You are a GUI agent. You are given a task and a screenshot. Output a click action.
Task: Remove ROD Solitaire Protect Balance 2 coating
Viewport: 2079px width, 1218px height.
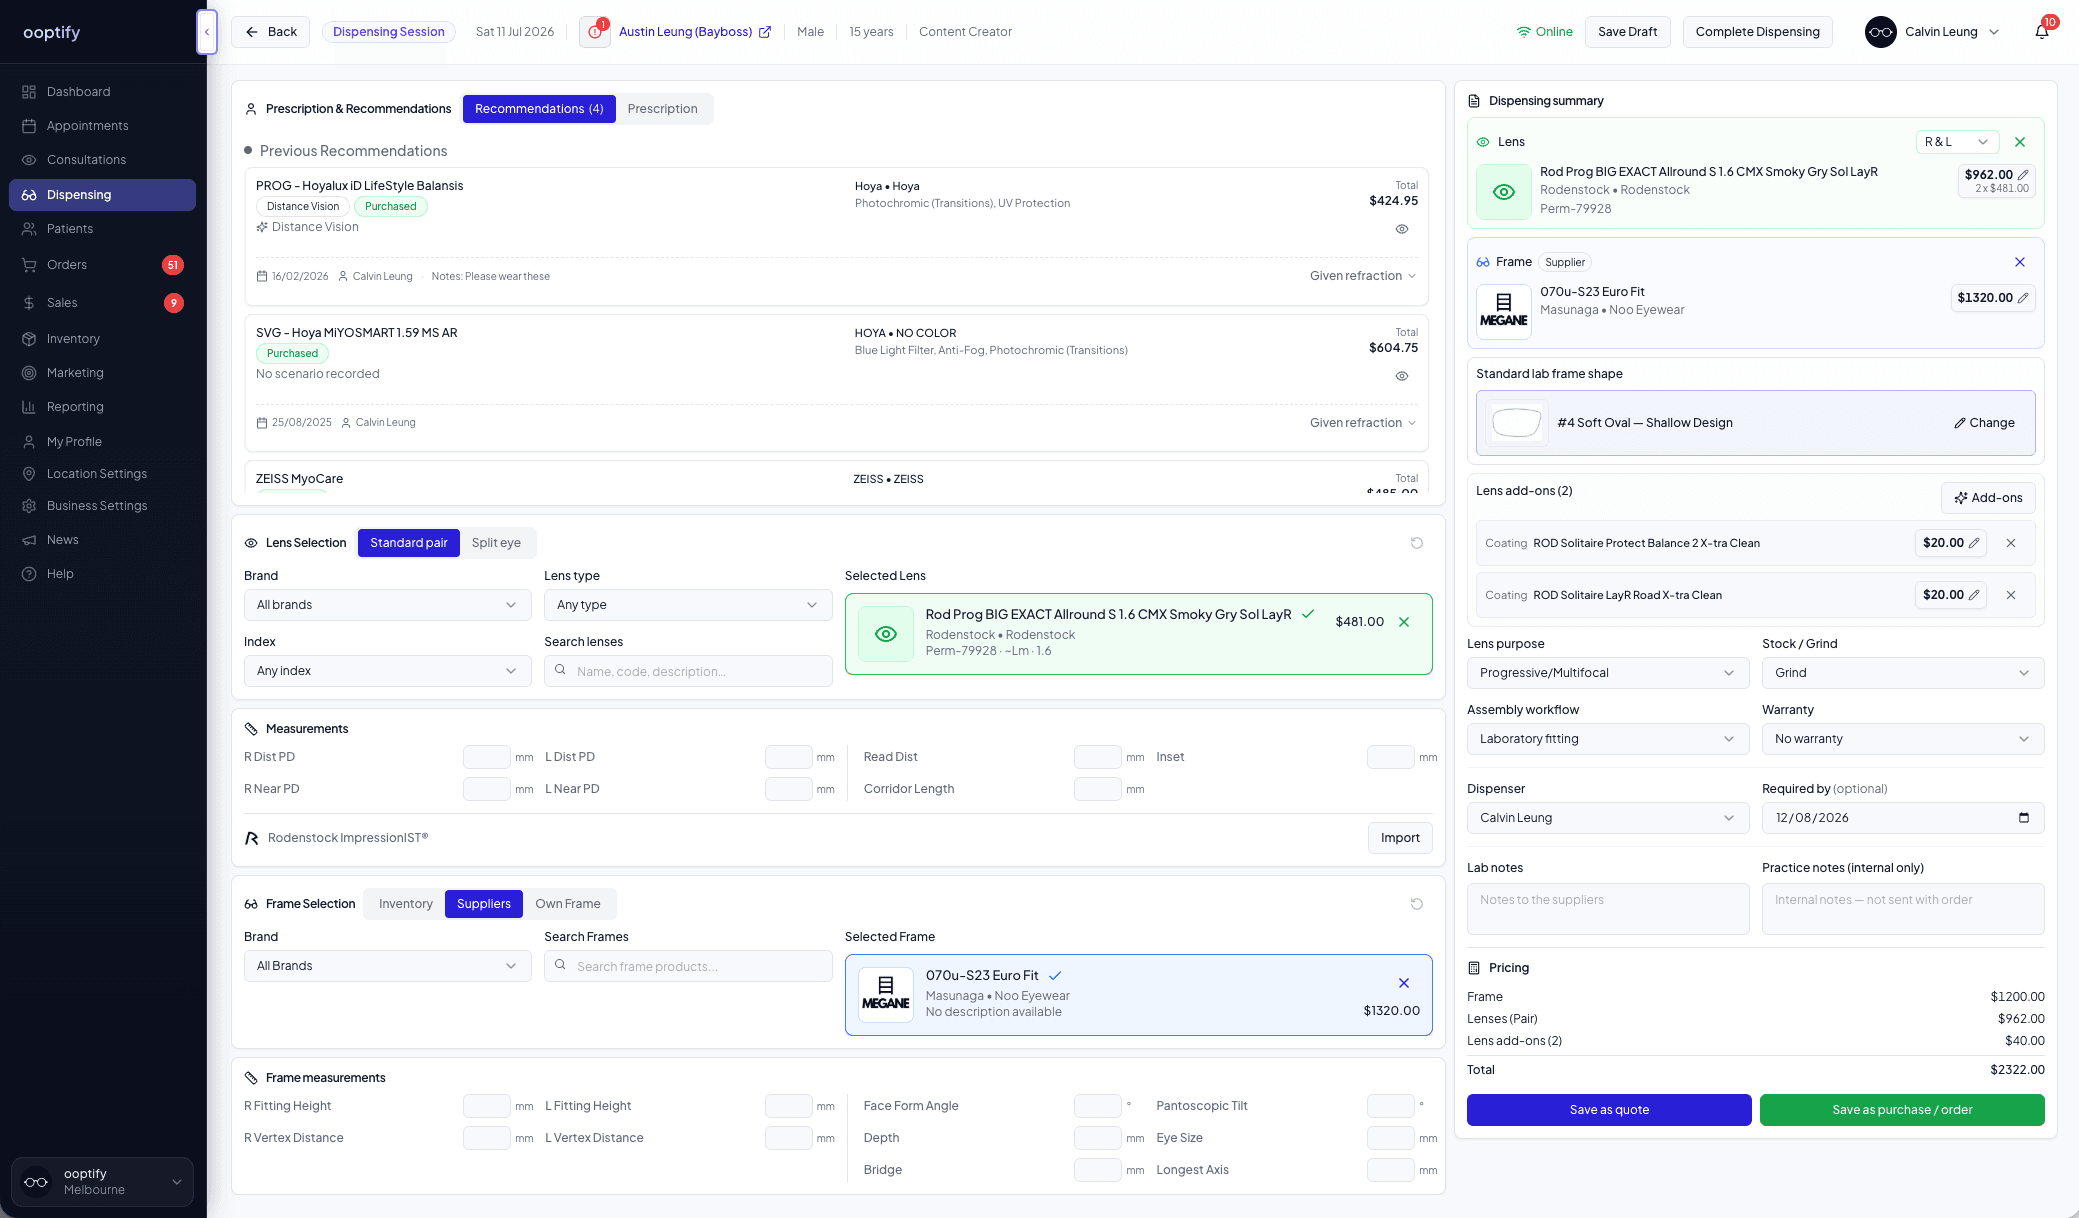[2011, 543]
